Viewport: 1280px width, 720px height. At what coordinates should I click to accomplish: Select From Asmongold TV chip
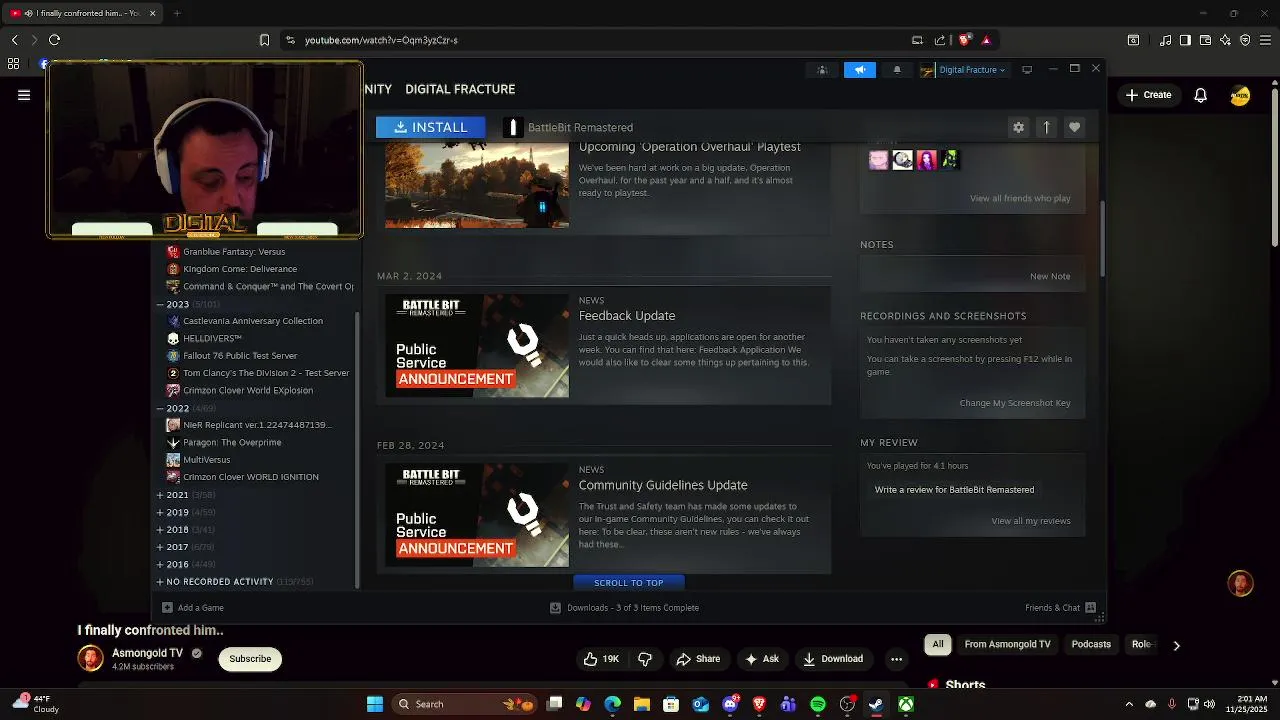pos(1007,645)
